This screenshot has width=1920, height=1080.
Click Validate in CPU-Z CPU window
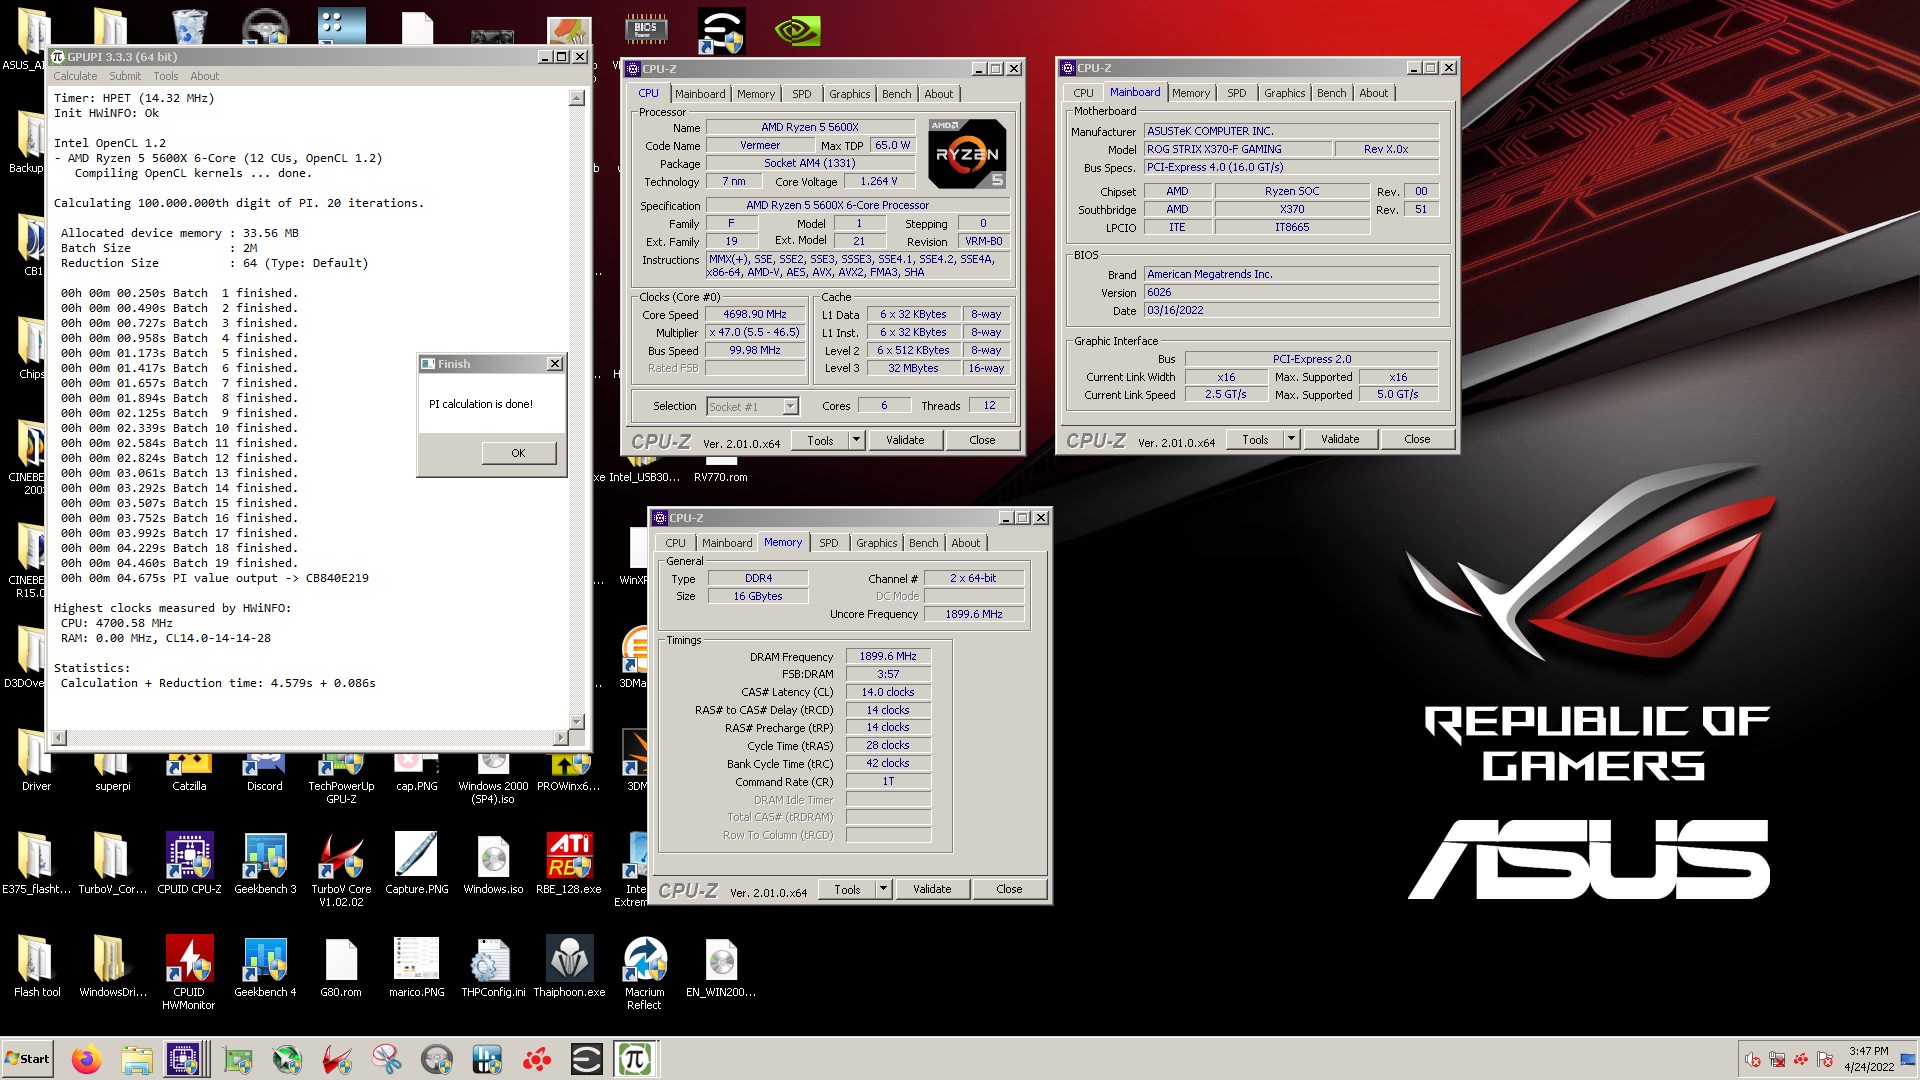[x=905, y=440]
